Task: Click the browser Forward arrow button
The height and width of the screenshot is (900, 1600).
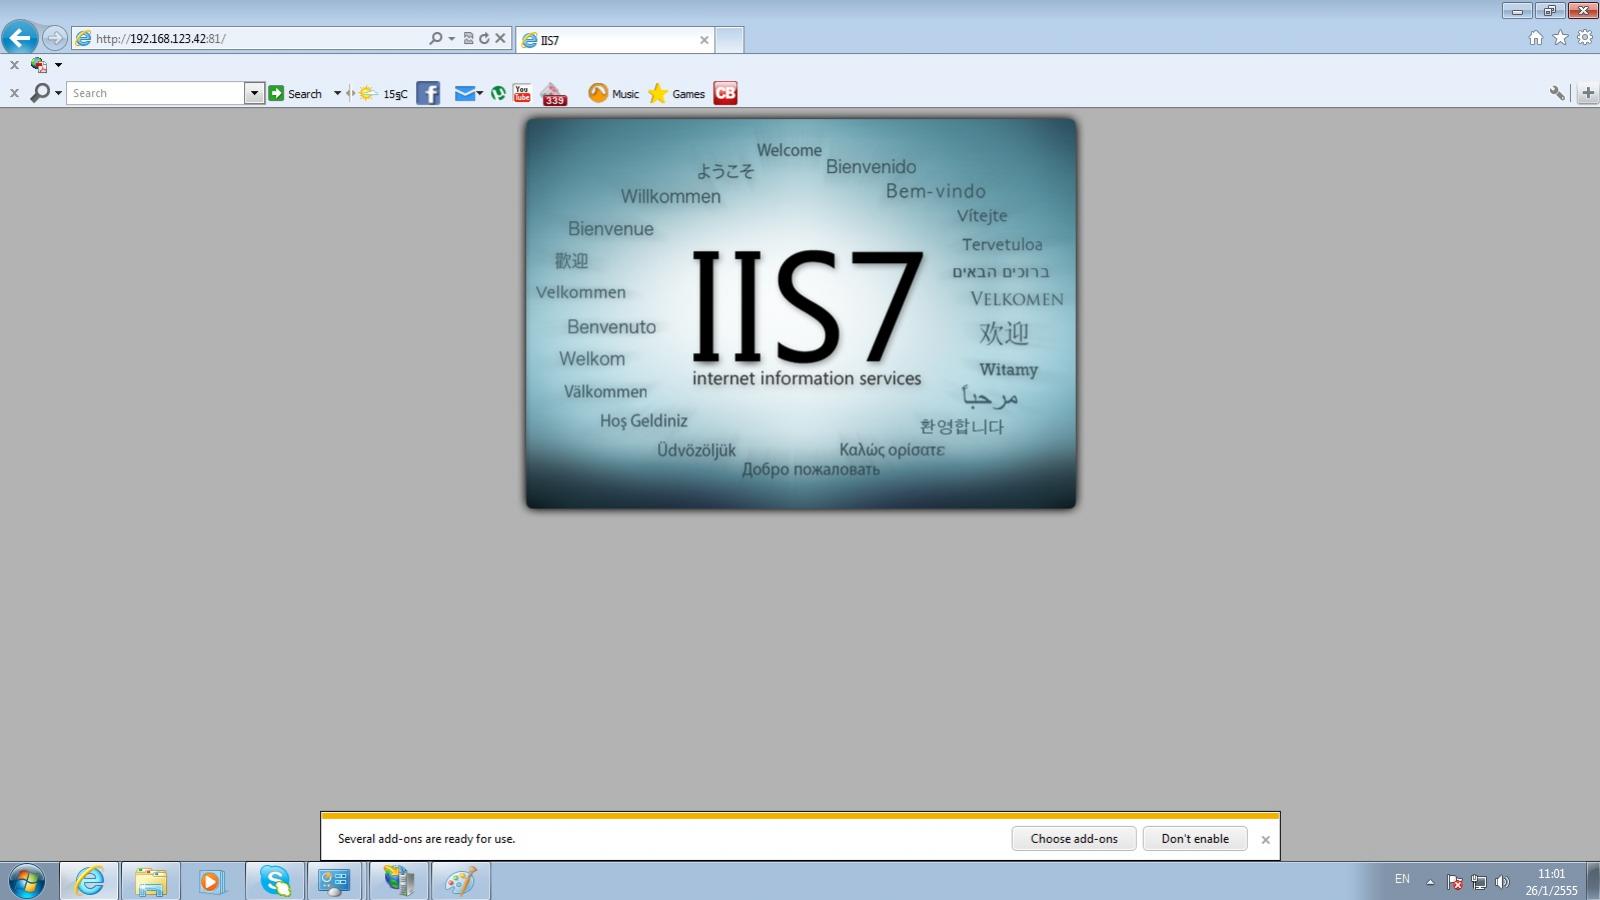Action: [x=54, y=38]
